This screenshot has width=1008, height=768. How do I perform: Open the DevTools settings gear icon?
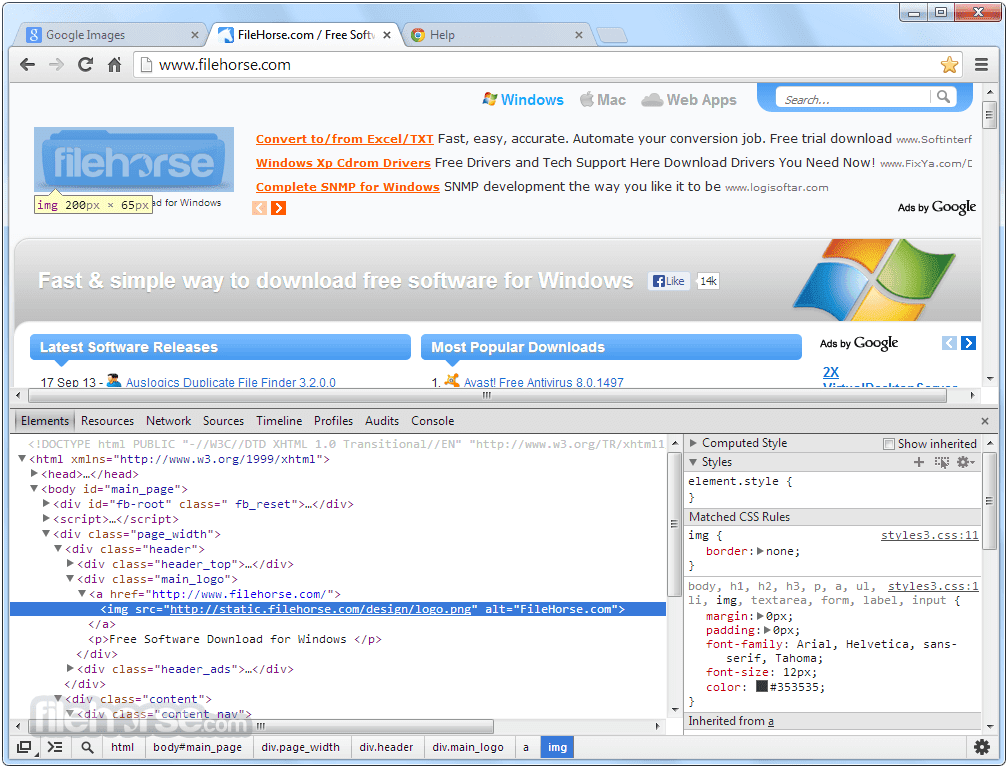click(982, 747)
